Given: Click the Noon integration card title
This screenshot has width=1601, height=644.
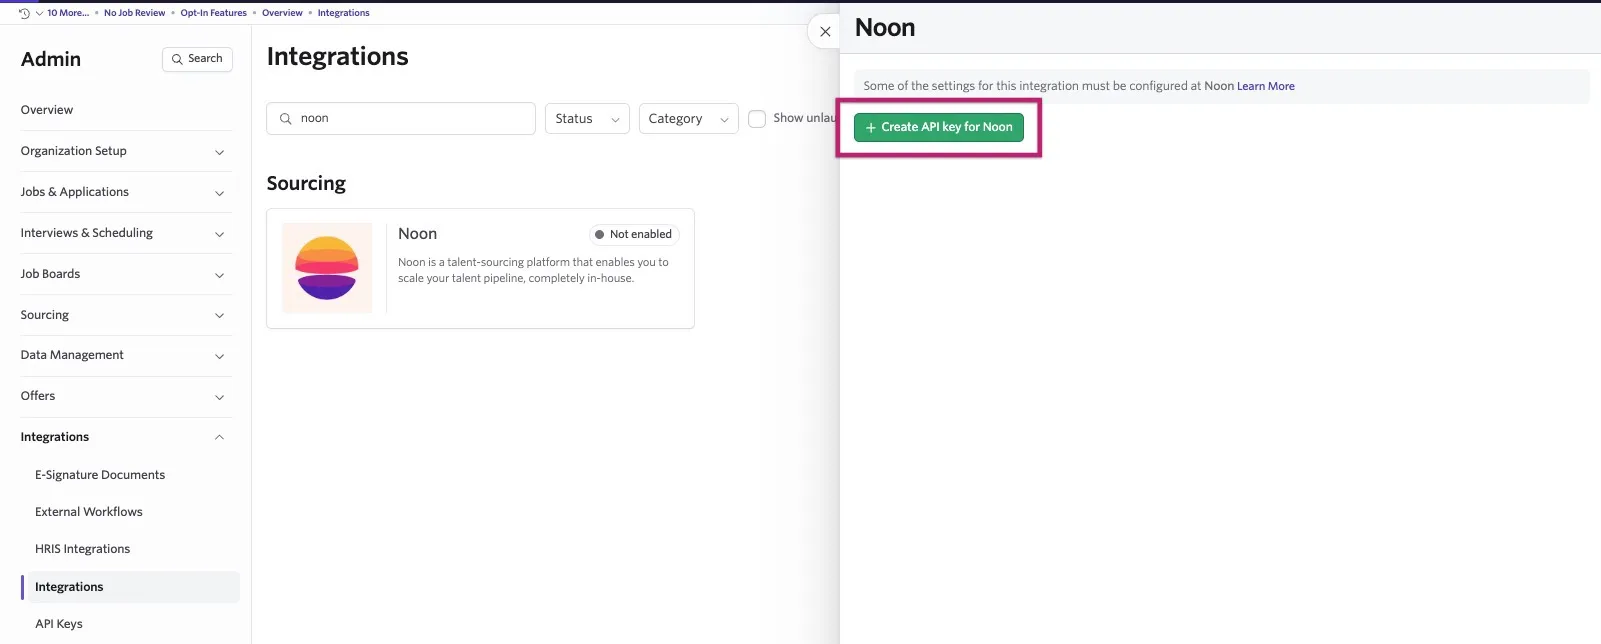Looking at the screenshot, I should [418, 234].
